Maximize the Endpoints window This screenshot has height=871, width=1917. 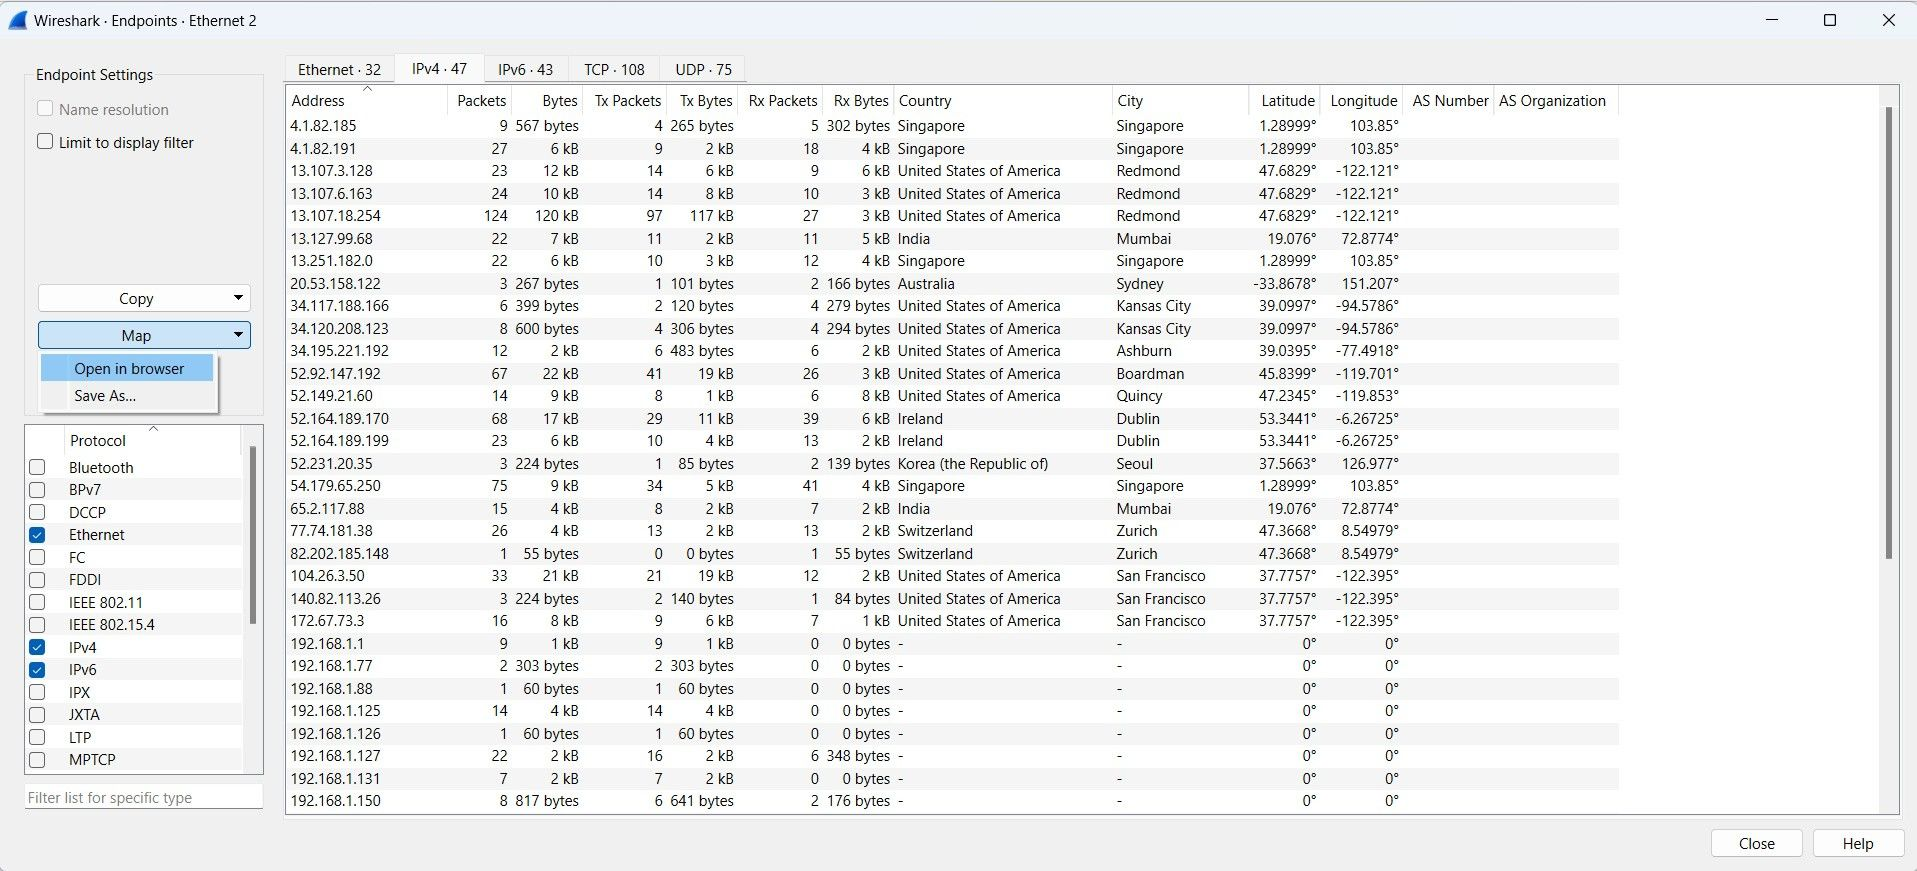pos(1830,20)
